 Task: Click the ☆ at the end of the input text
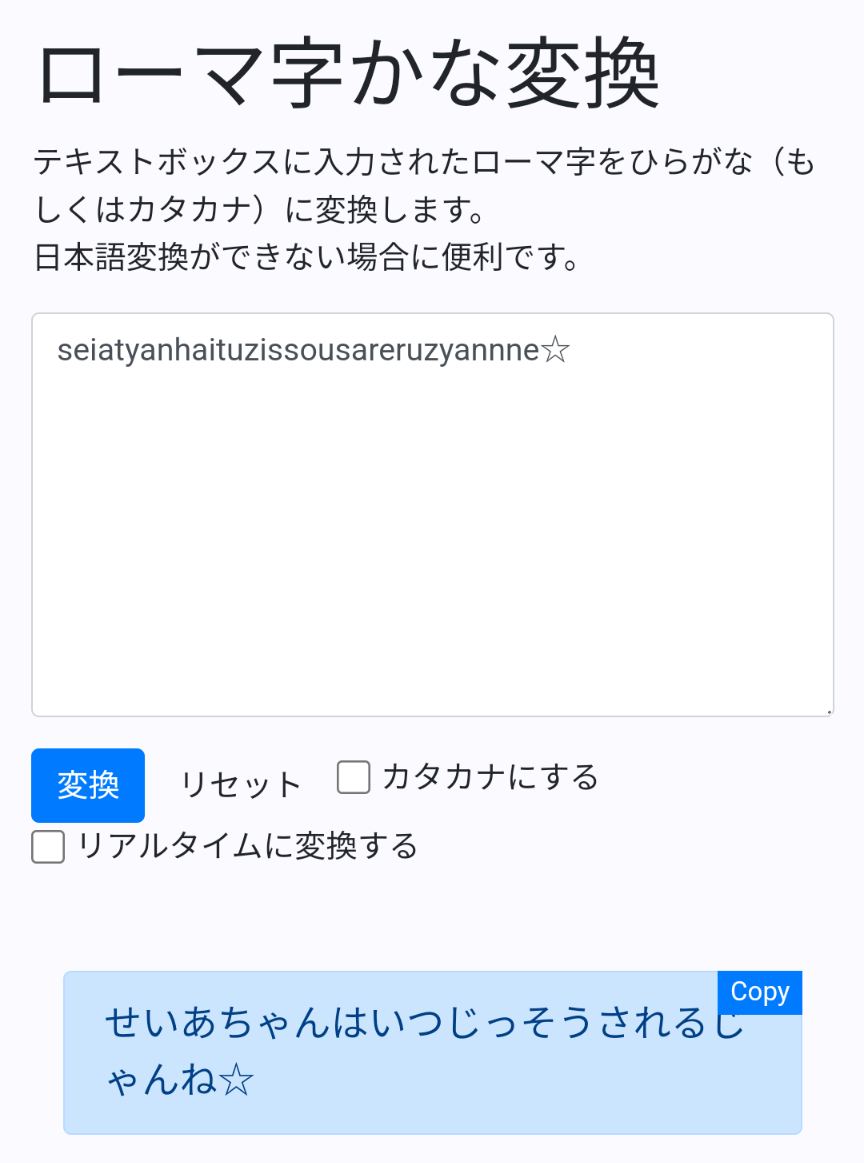point(555,350)
